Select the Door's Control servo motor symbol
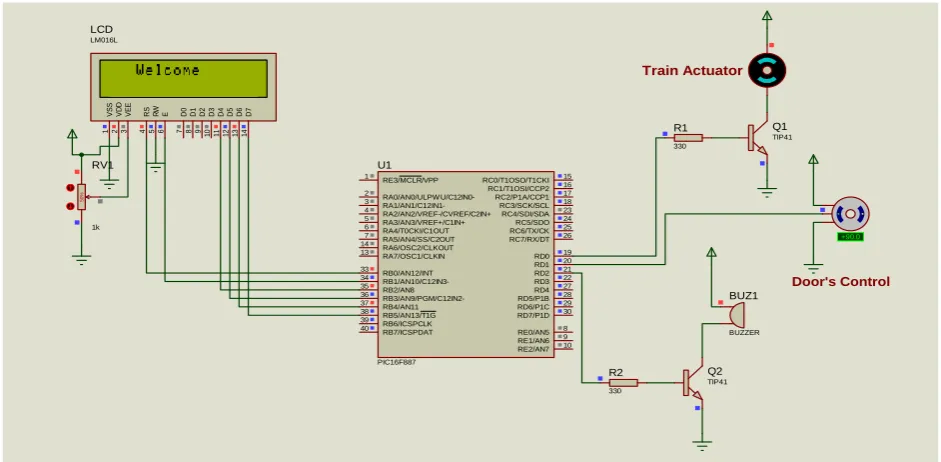Screen dimensions: 941x462 coord(850,214)
